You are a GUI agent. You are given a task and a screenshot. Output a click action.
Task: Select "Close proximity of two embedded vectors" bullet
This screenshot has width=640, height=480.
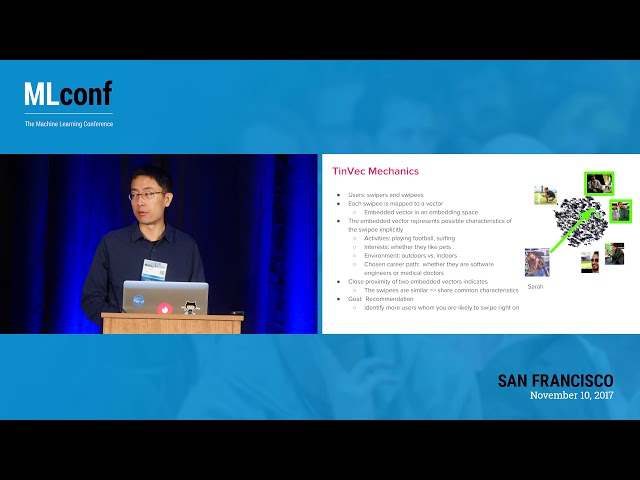click(x=418, y=281)
